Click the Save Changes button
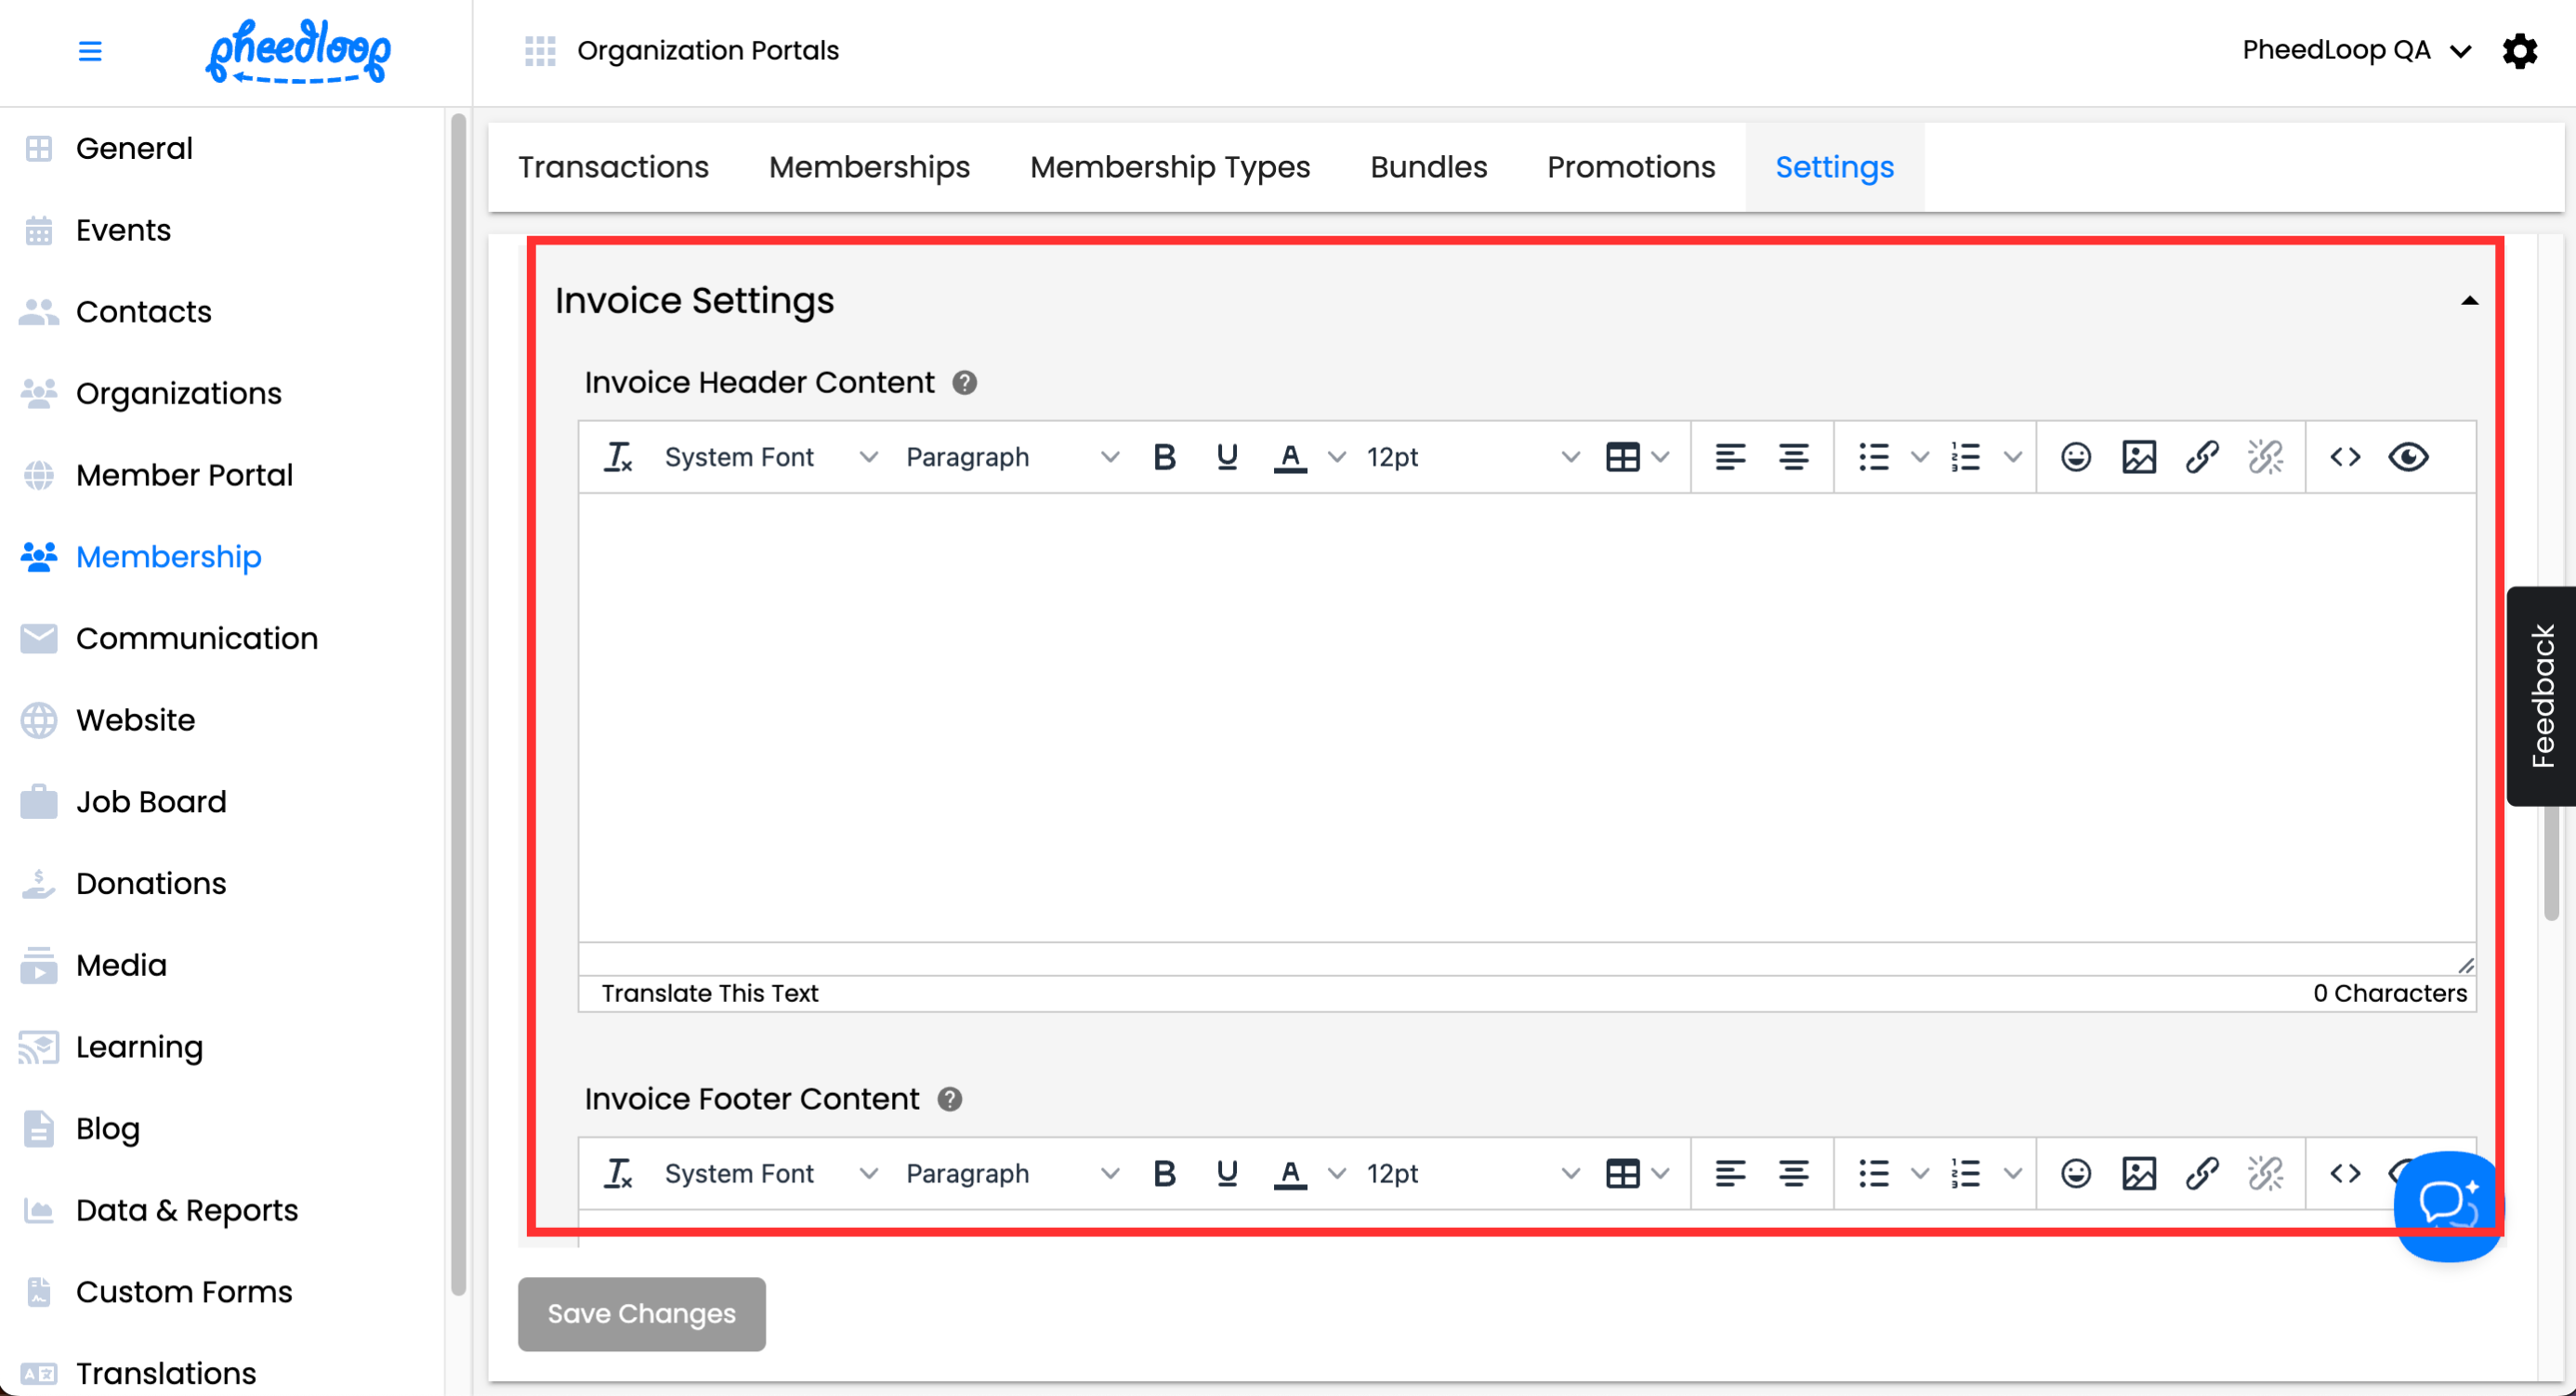This screenshot has width=2576, height=1396. 641,1313
